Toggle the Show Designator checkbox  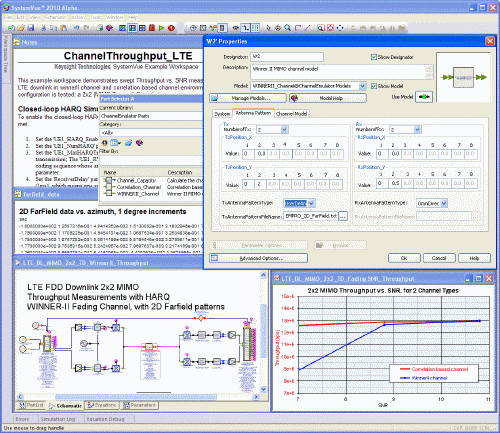coord(374,57)
